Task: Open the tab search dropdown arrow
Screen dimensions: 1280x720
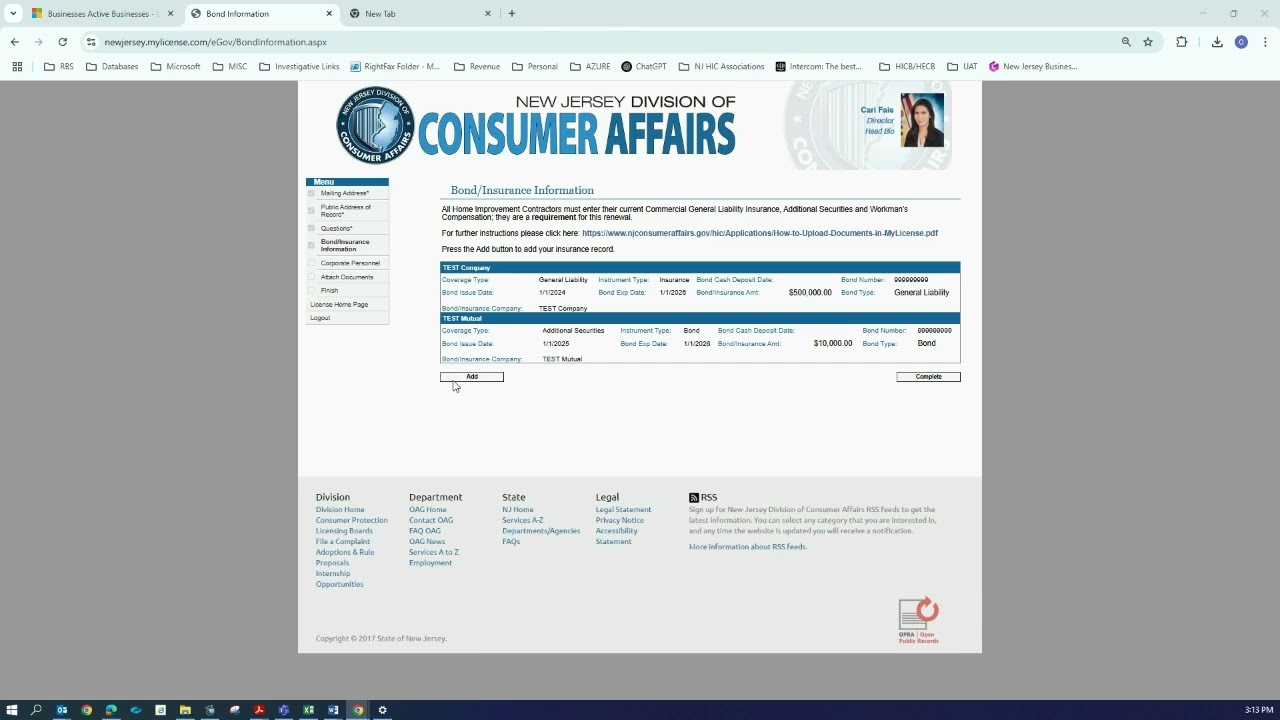Action: pyautogui.click(x=13, y=13)
